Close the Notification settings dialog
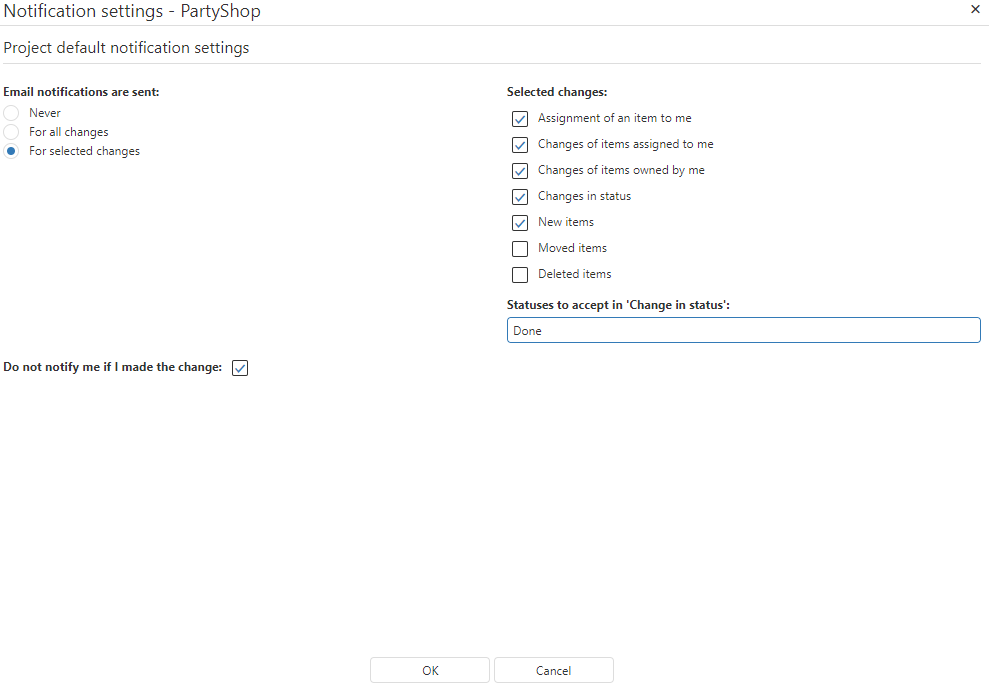 pos(975,9)
